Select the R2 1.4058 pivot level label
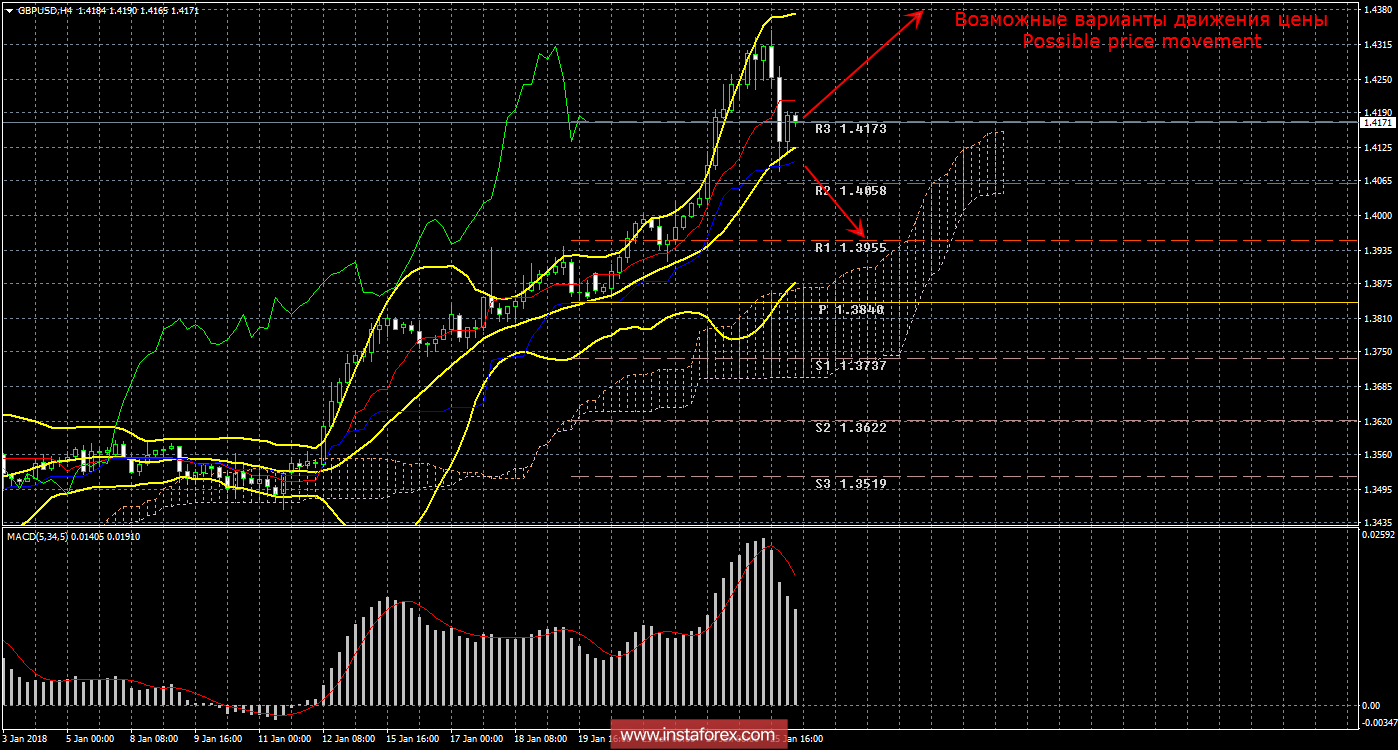Screen dimensions: 1398x750 850,190
